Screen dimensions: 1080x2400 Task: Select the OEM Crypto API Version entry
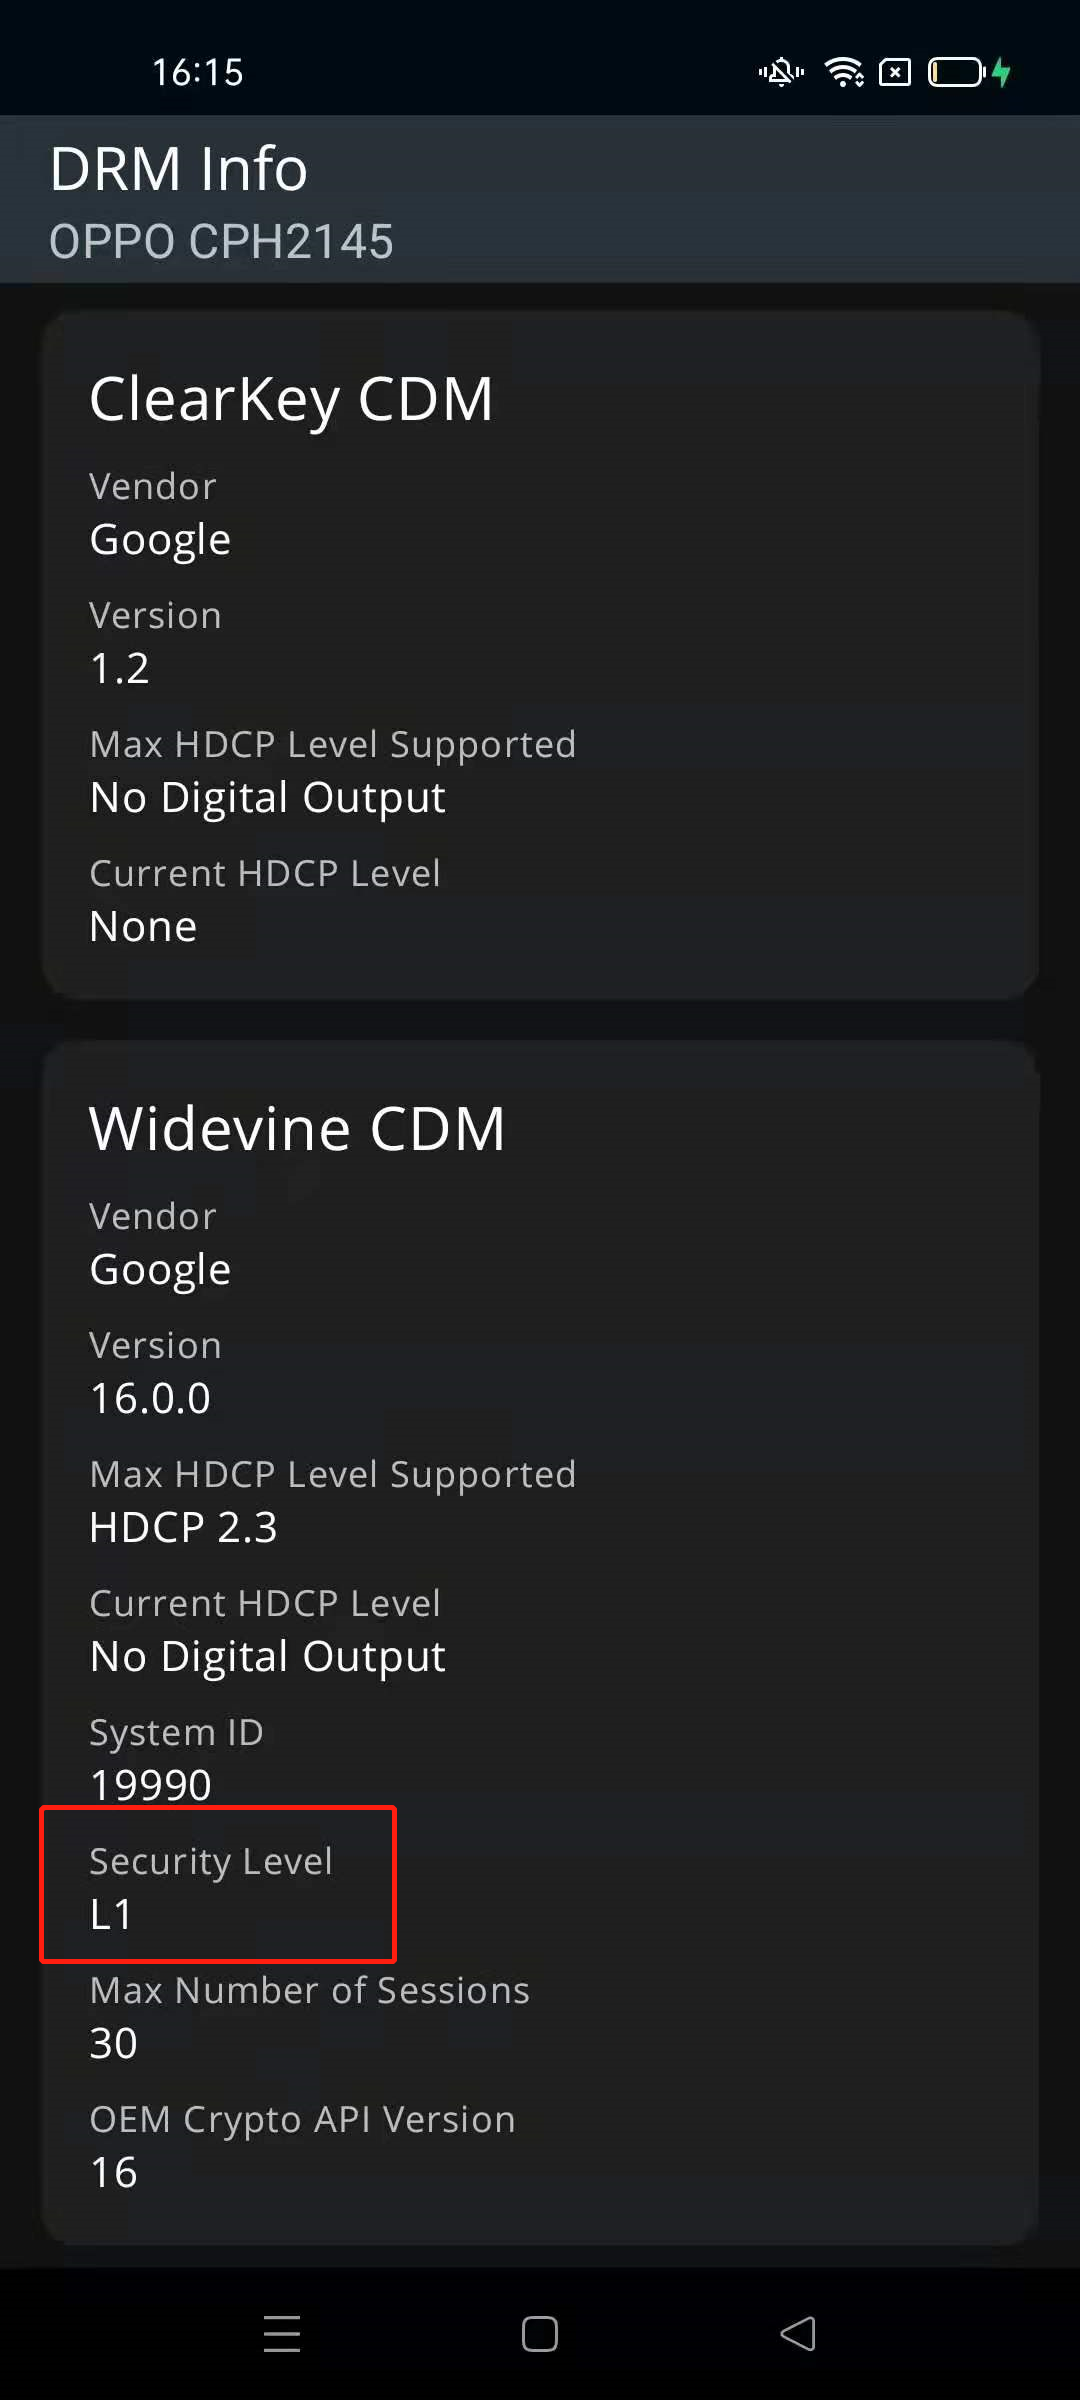click(x=302, y=2145)
